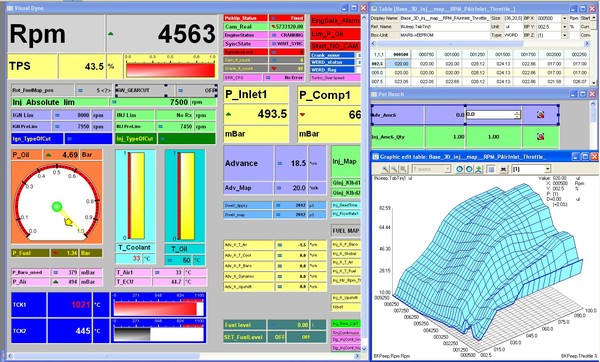Click the Visual Dyno window title icon
The image size is (600, 362).
[10, 8]
